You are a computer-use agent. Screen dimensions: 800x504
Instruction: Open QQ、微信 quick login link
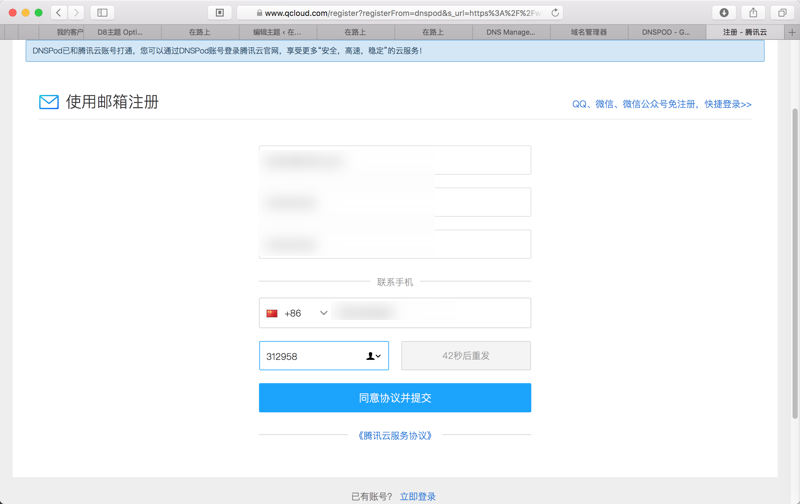(x=662, y=104)
